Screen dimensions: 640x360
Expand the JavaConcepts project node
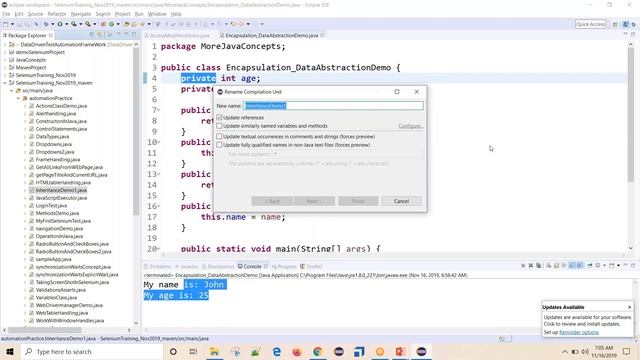click(x=5, y=60)
